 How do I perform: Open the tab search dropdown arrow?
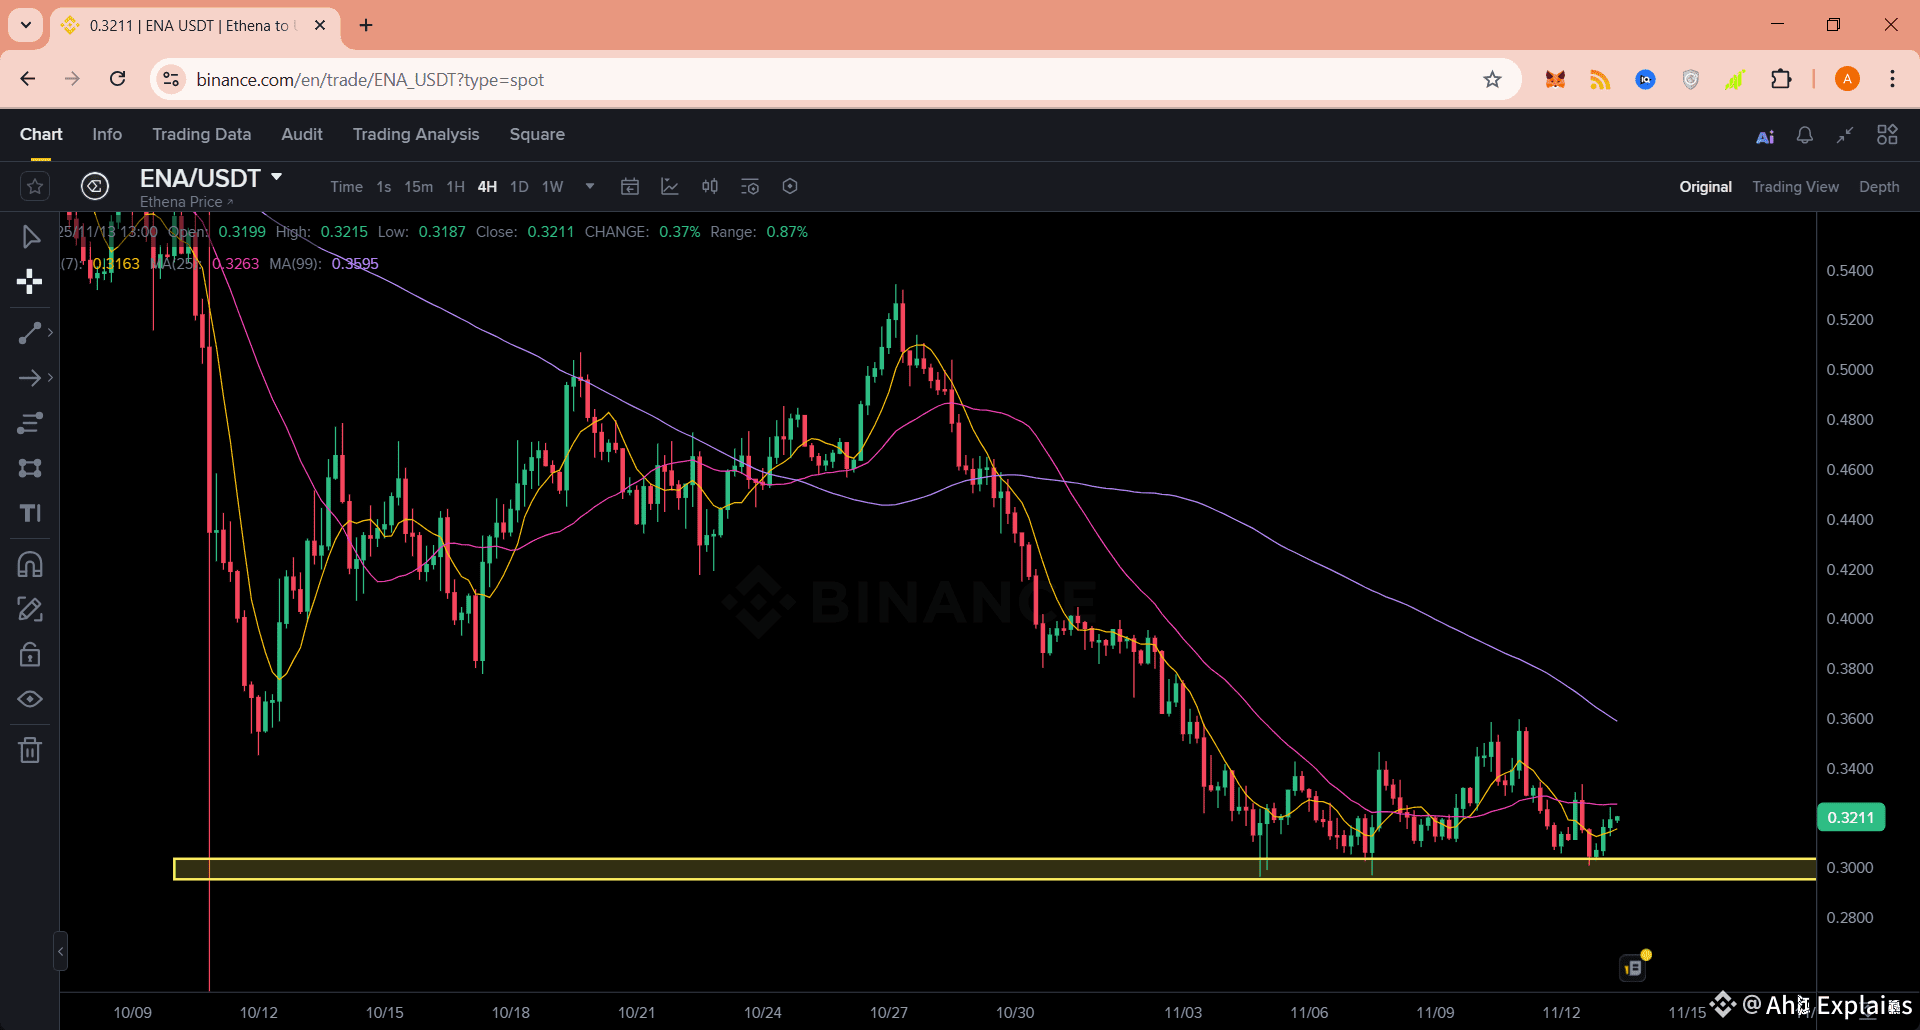pos(26,25)
